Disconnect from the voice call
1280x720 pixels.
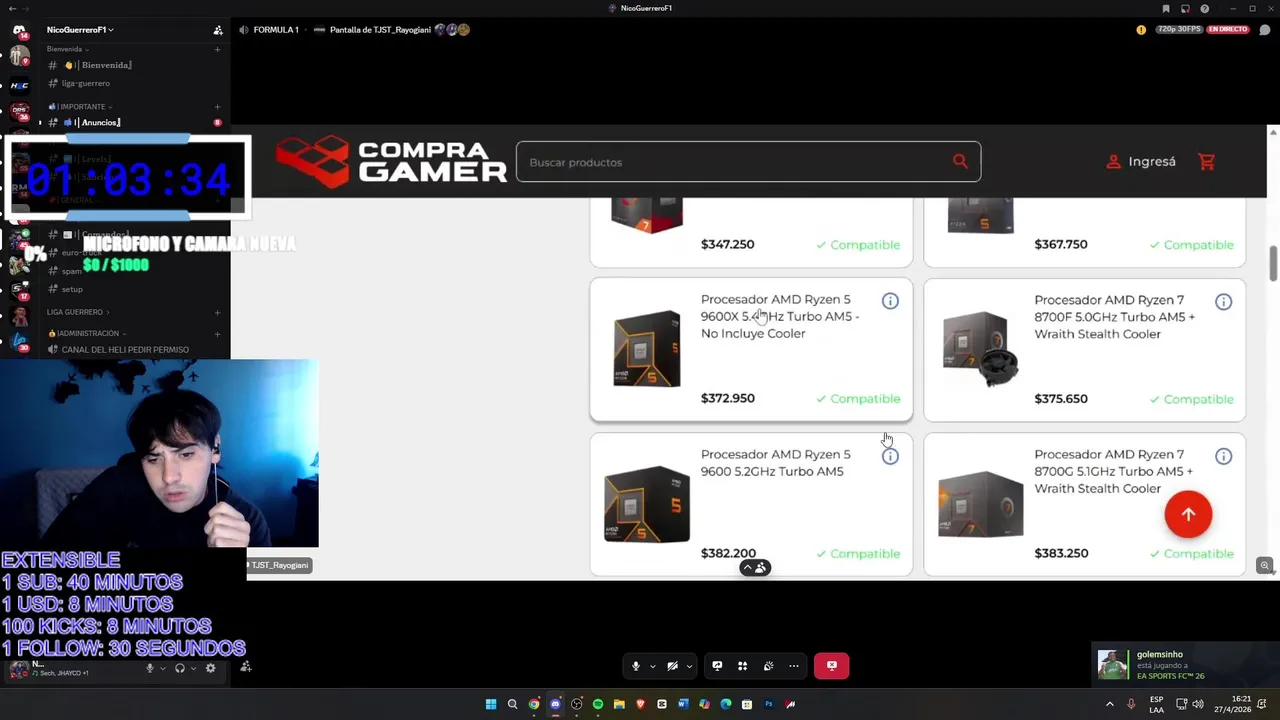831,666
